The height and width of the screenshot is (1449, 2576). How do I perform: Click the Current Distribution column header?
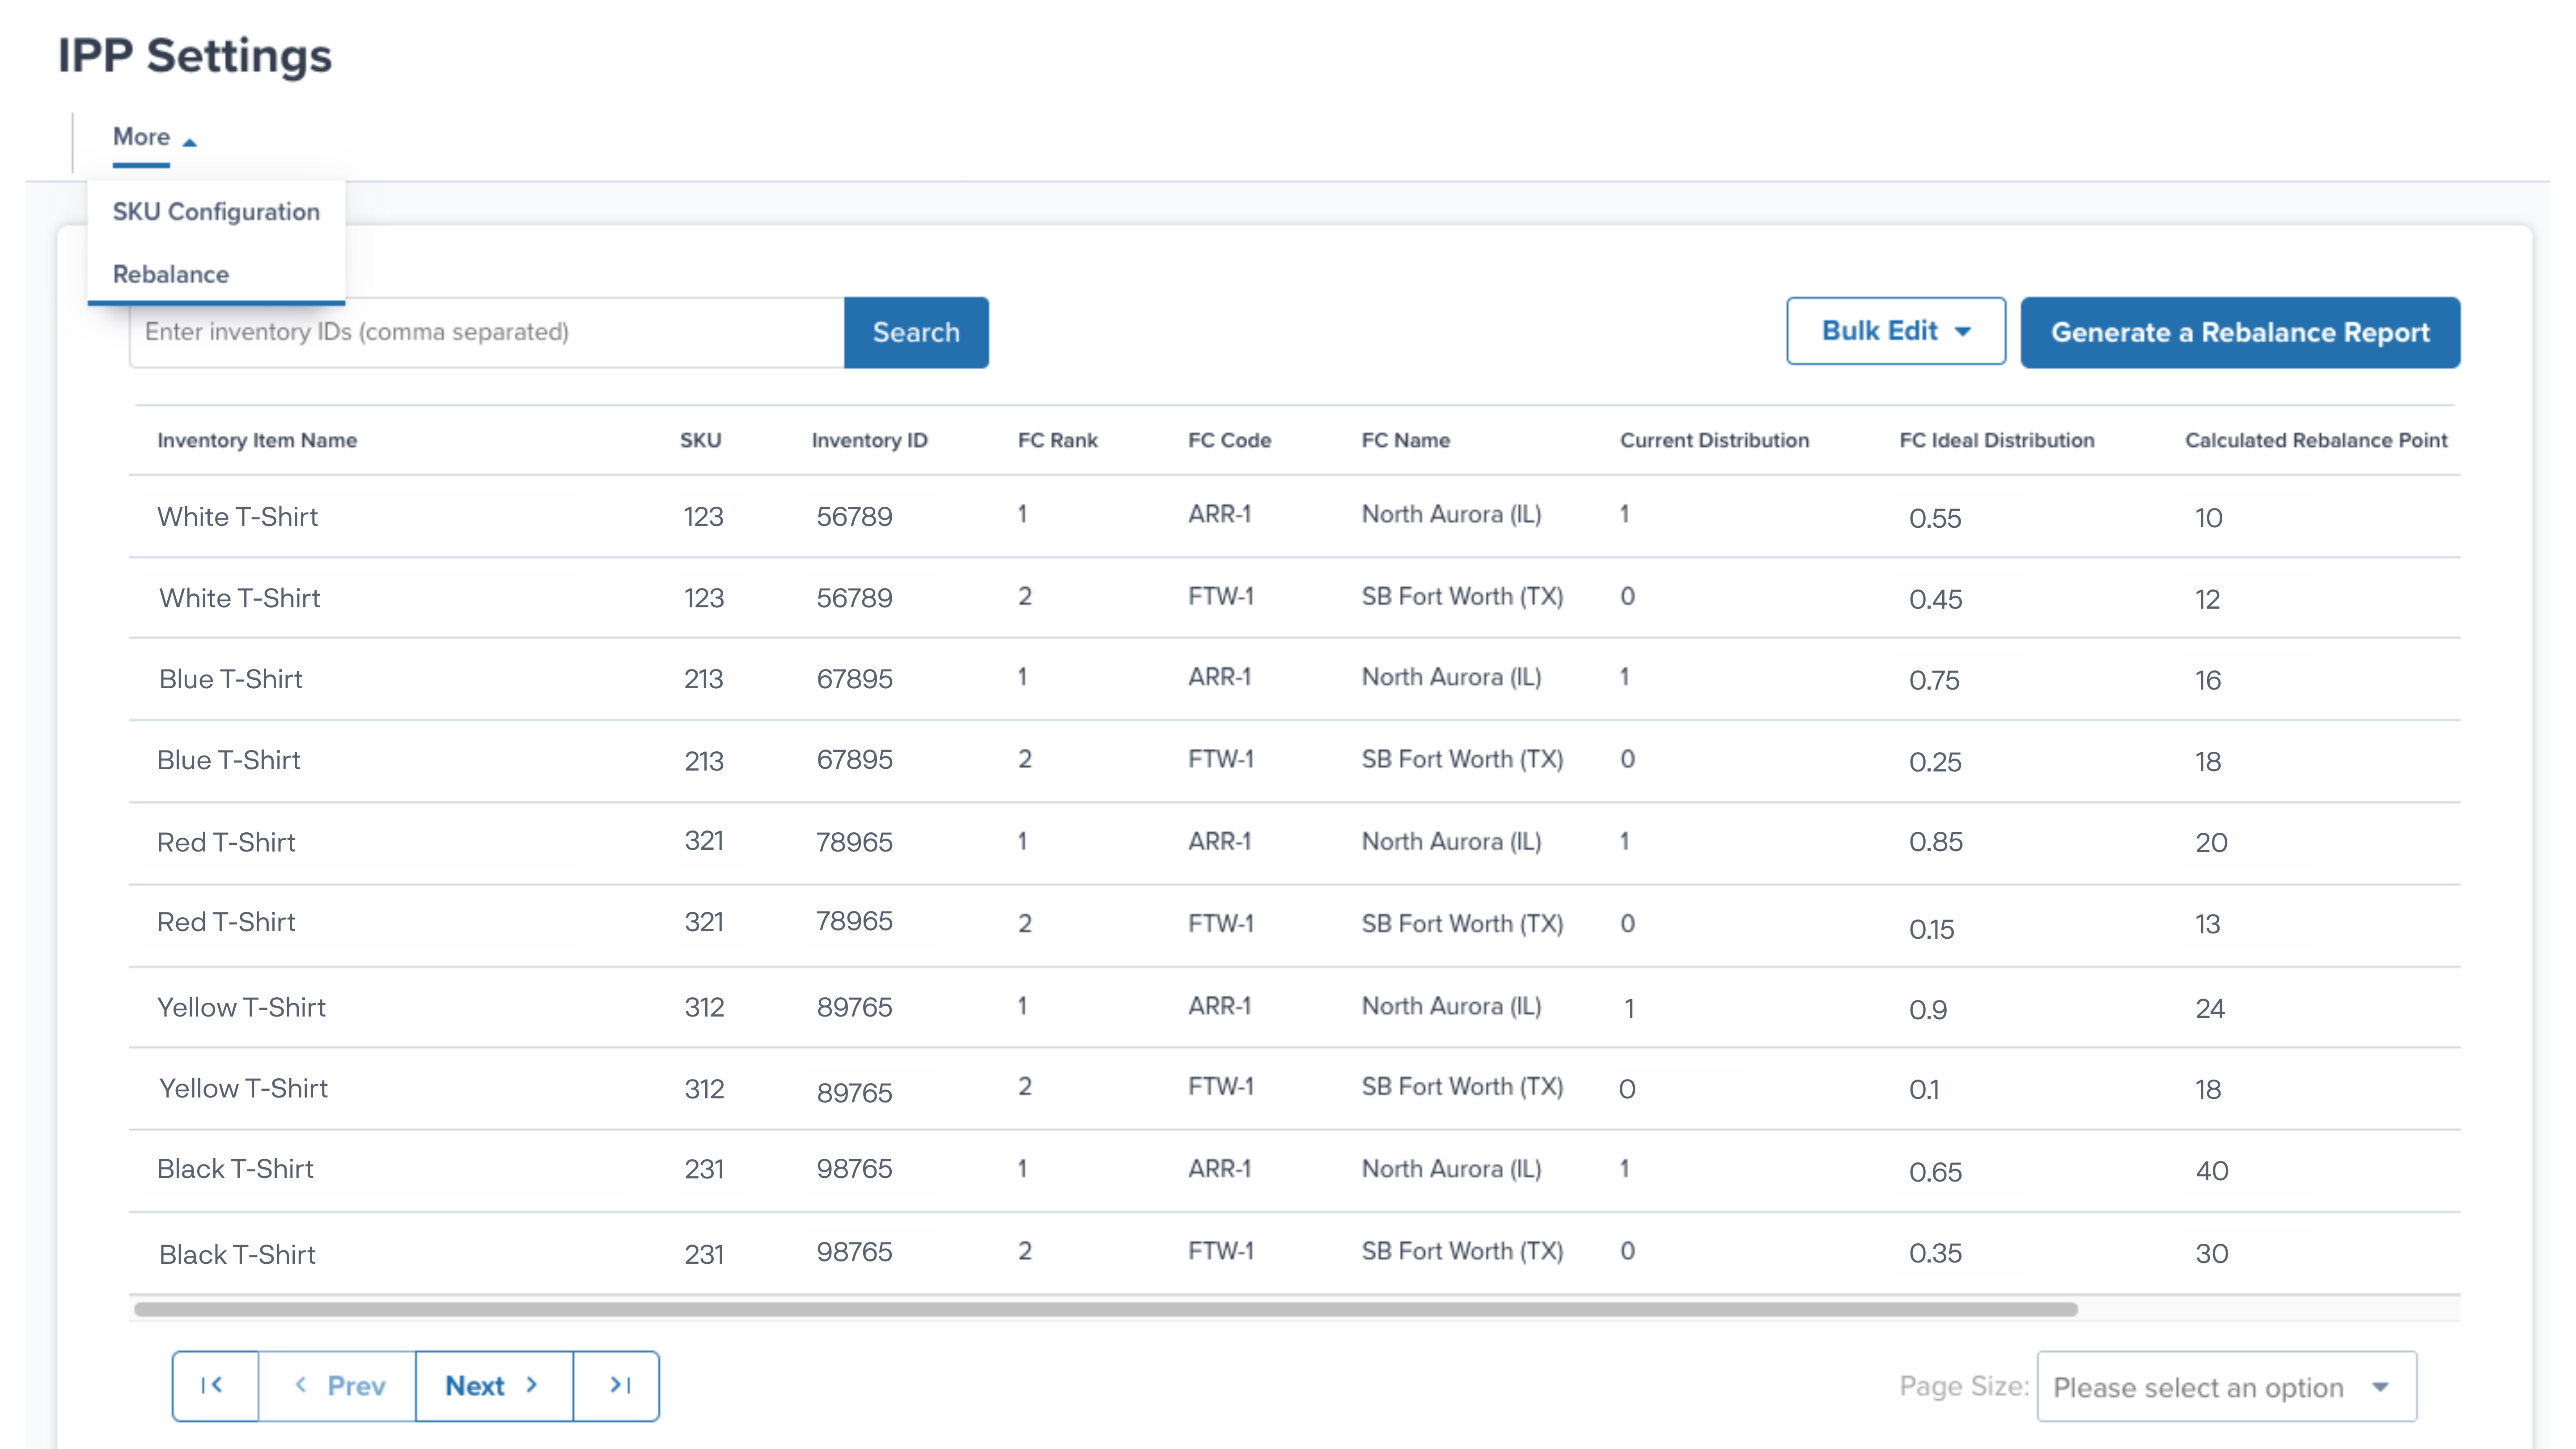tap(1714, 440)
